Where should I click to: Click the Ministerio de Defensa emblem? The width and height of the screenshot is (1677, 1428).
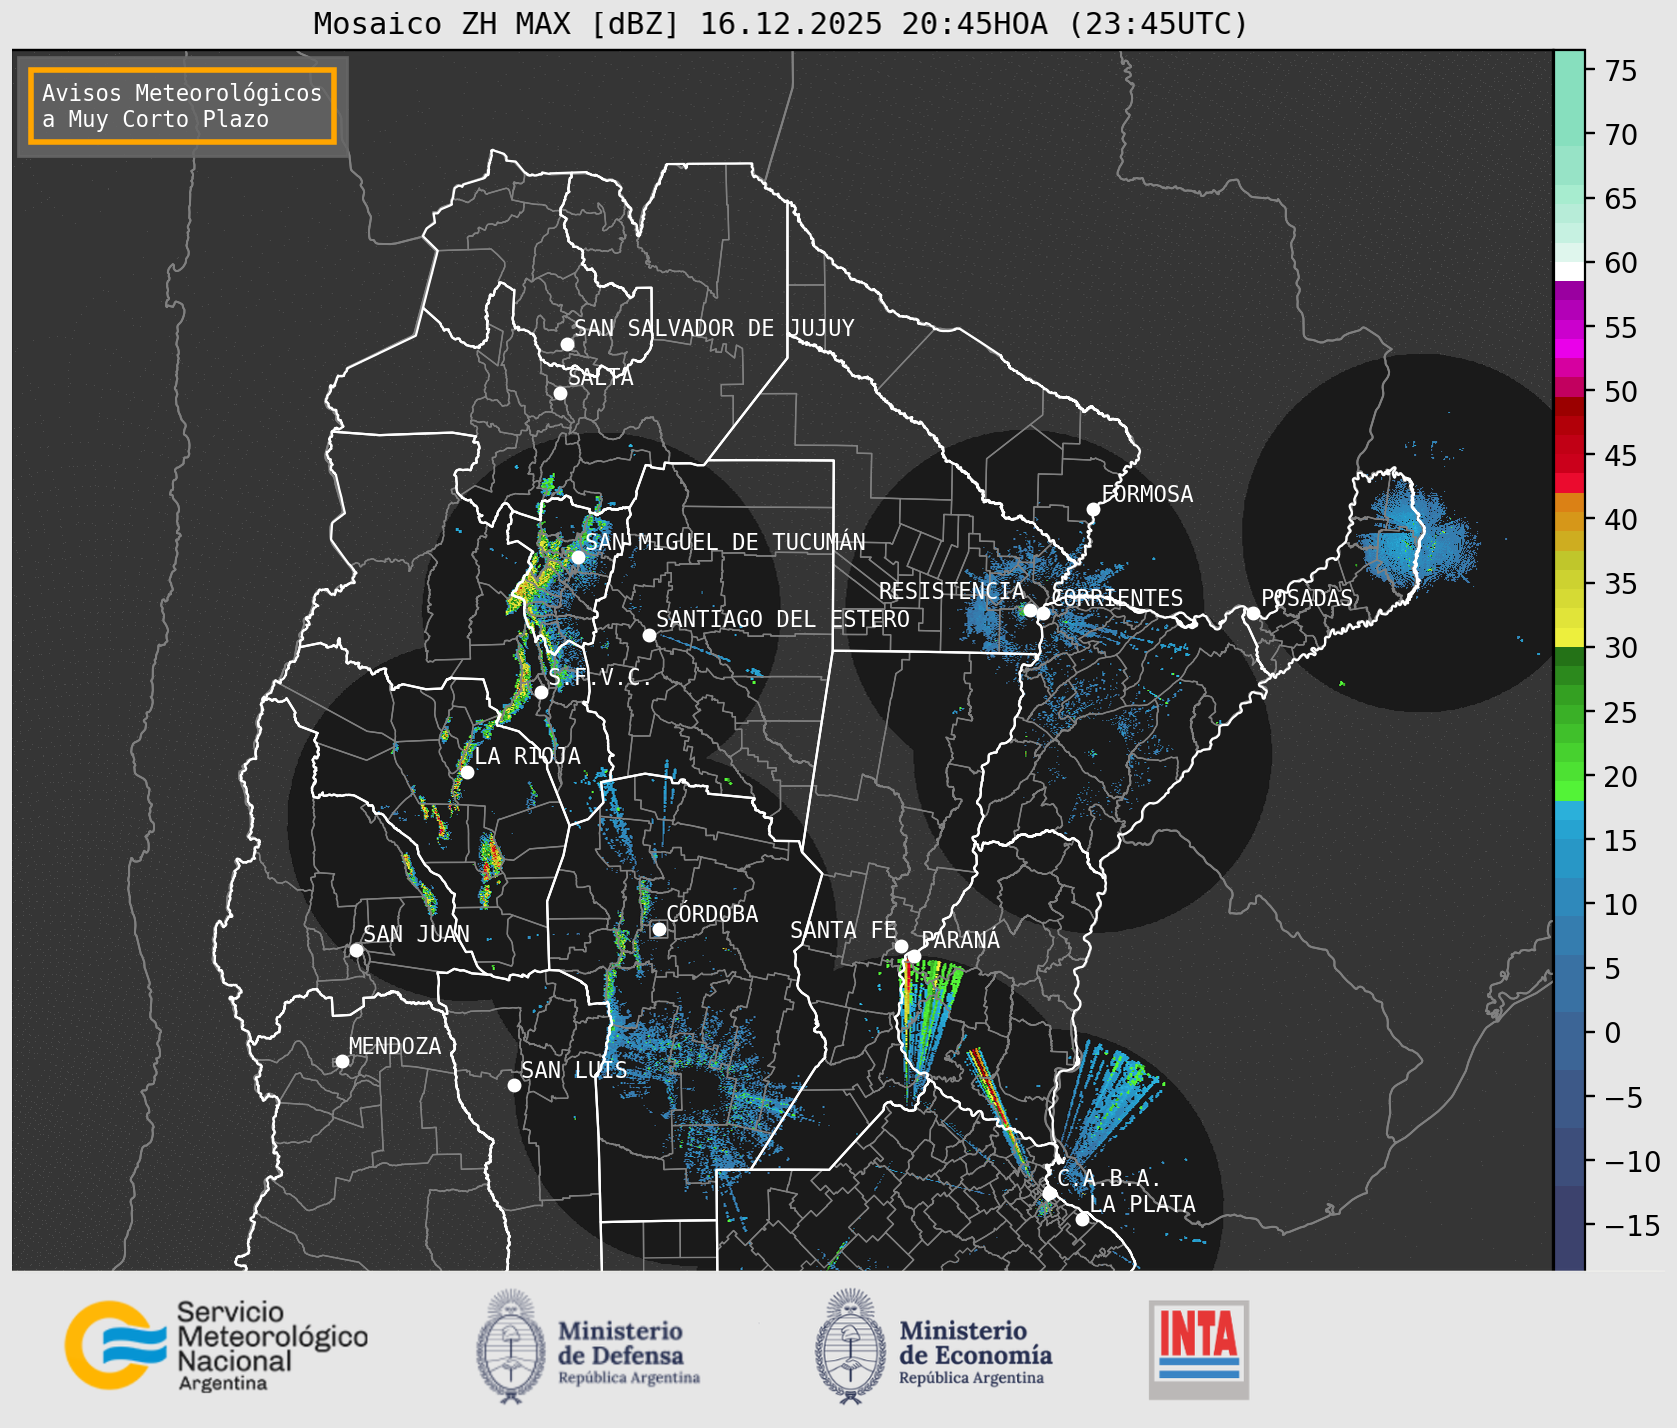(x=512, y=1346)
